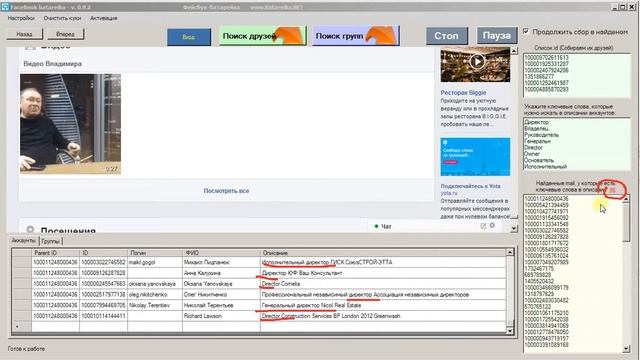Select the keyword Исполнительный in the keywords box
Viewport: 640px width, 360px height.
(545, 167)
